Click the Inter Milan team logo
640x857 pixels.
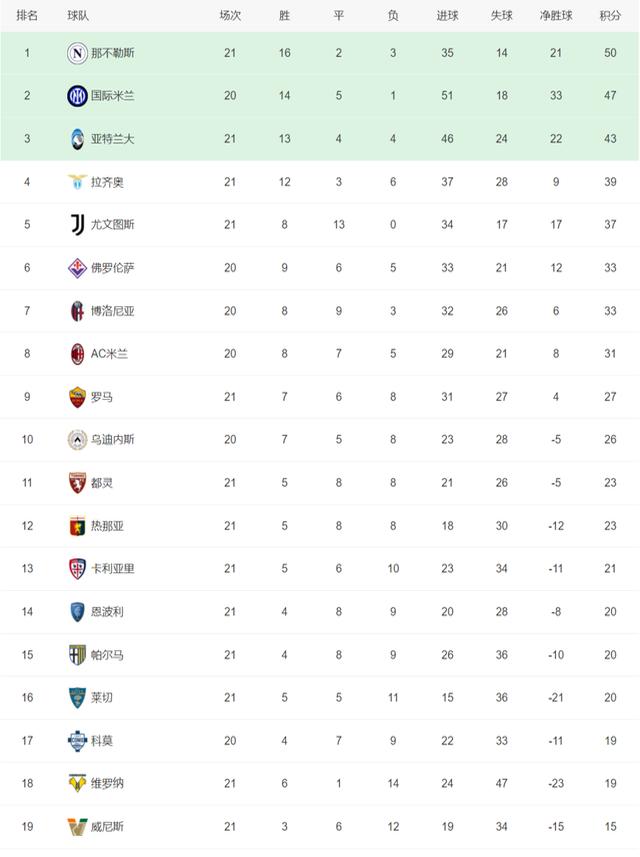[77, 96]
